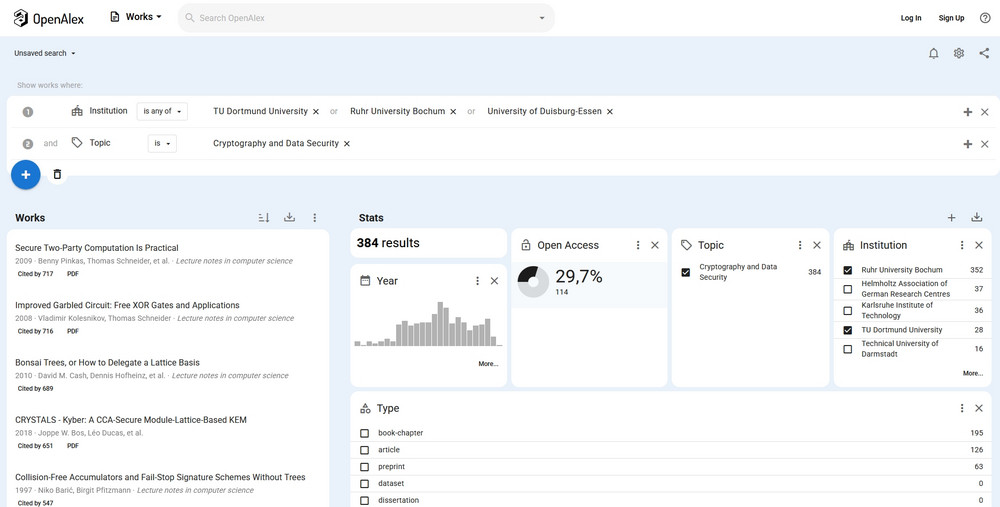This screenshot has width=1000, height=507.
Task: Open the help question mark icon
Action: tap(984, 17)
